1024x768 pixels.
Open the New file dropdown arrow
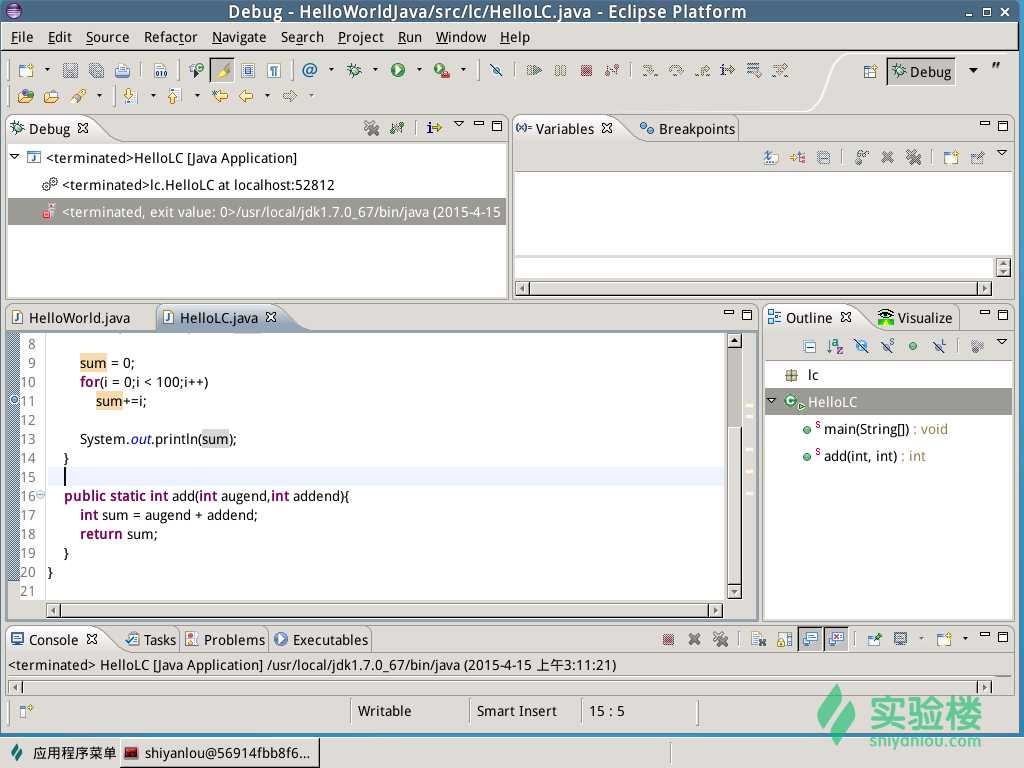pos(47,69)
